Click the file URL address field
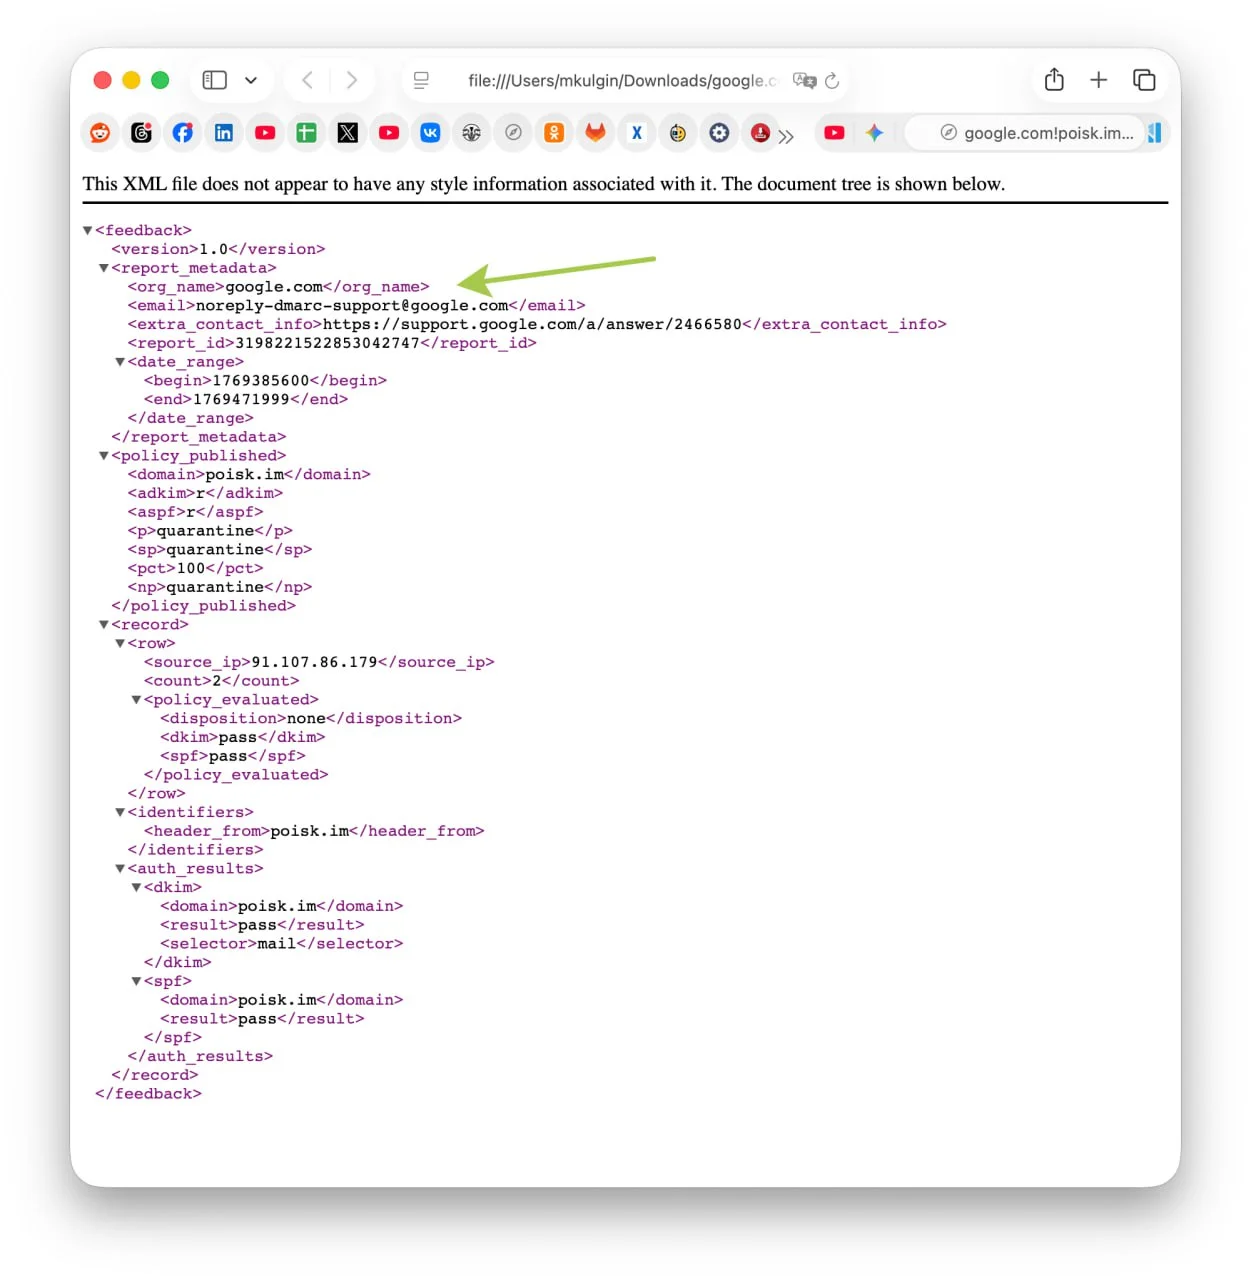 pos(620,81)
